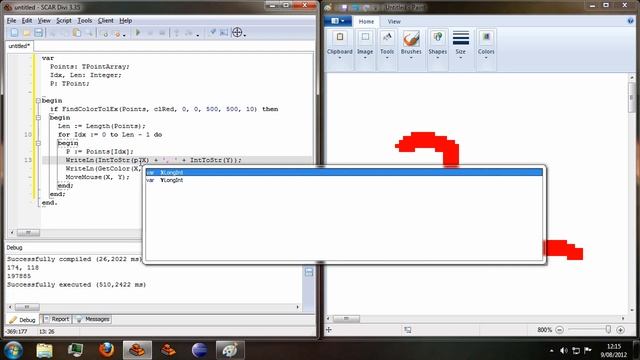Open Firefox from the taskbar

[107, 350]
